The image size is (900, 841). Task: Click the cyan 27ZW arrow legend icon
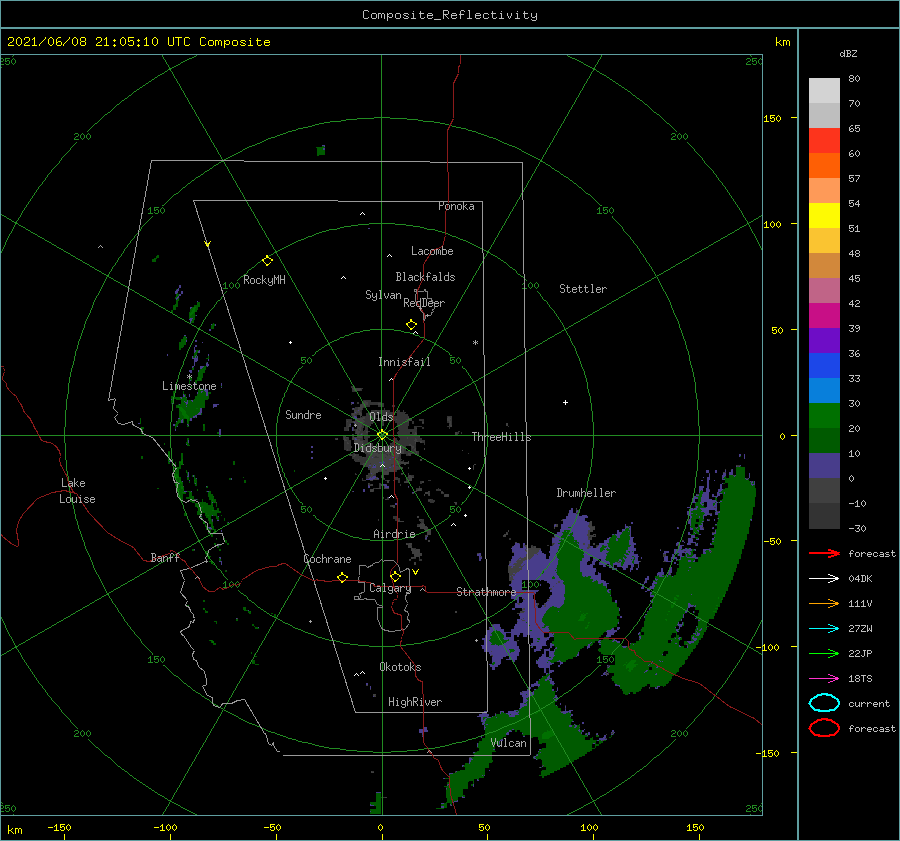click(x=824, y=629)
